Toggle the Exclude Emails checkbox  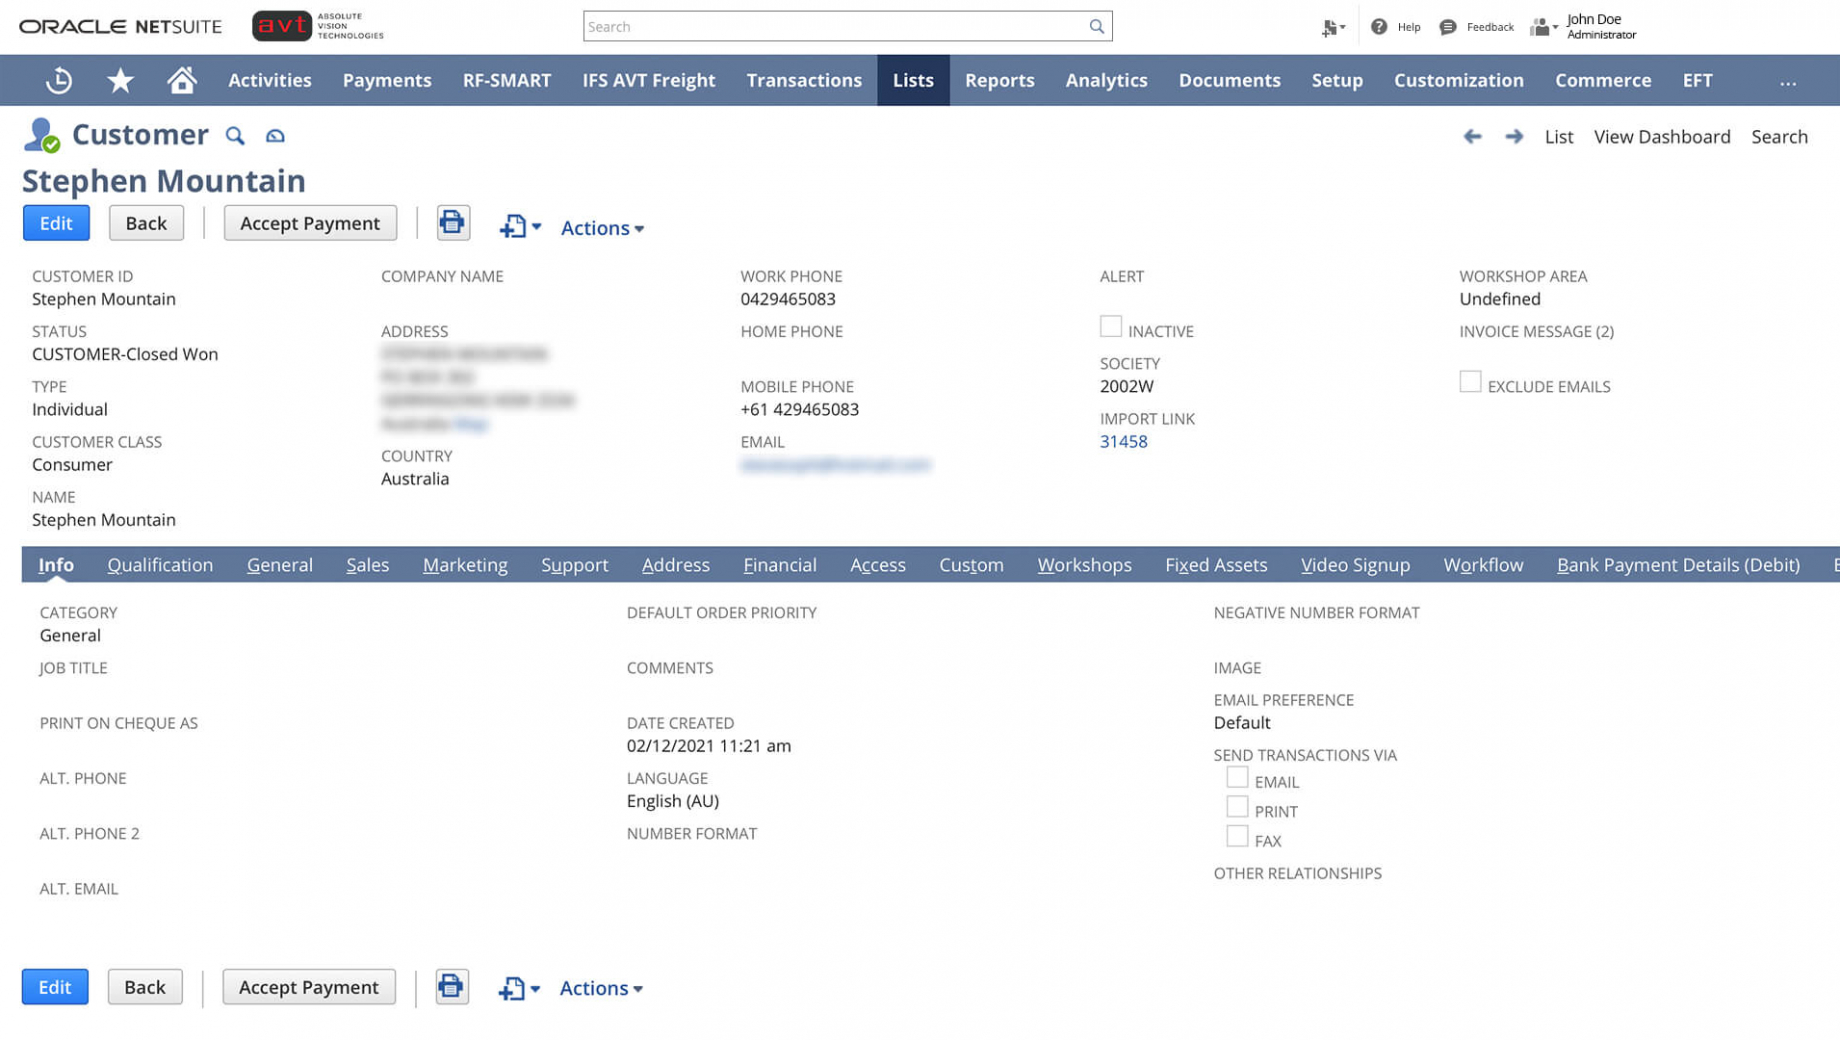[x=1470, y=382]
